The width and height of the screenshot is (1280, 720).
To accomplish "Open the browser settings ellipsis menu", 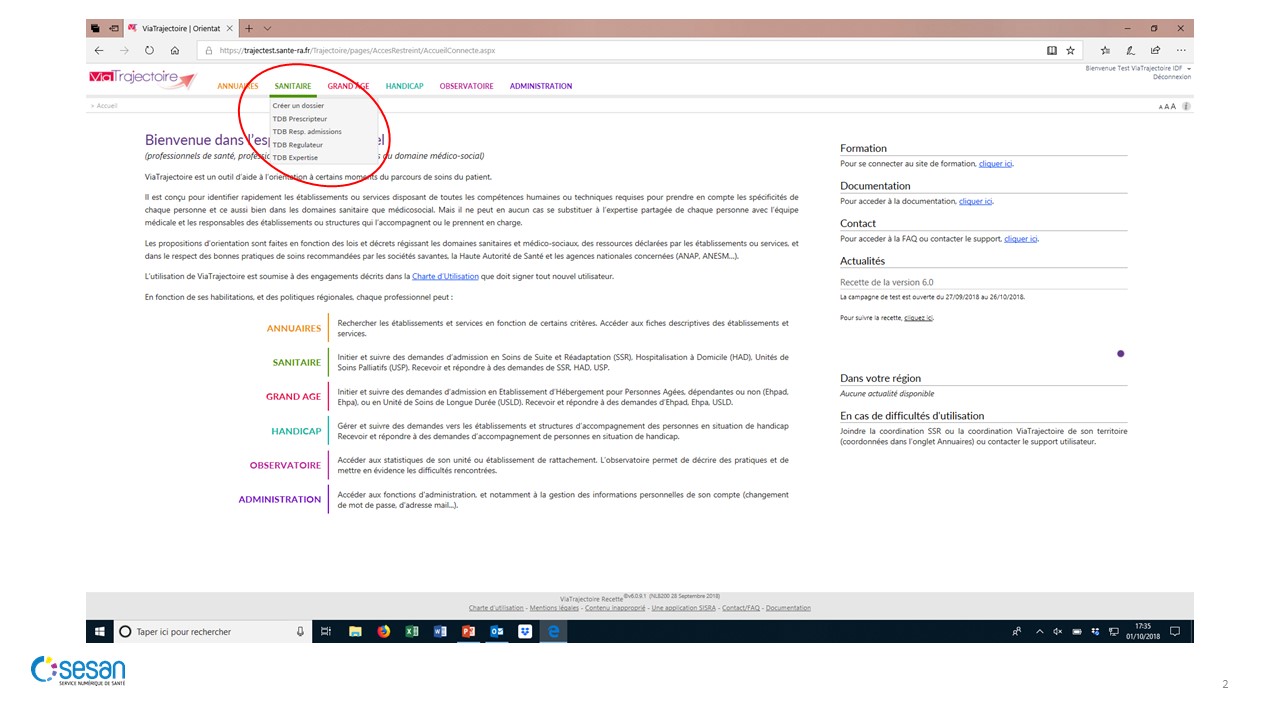I will tap(1181, 50).
